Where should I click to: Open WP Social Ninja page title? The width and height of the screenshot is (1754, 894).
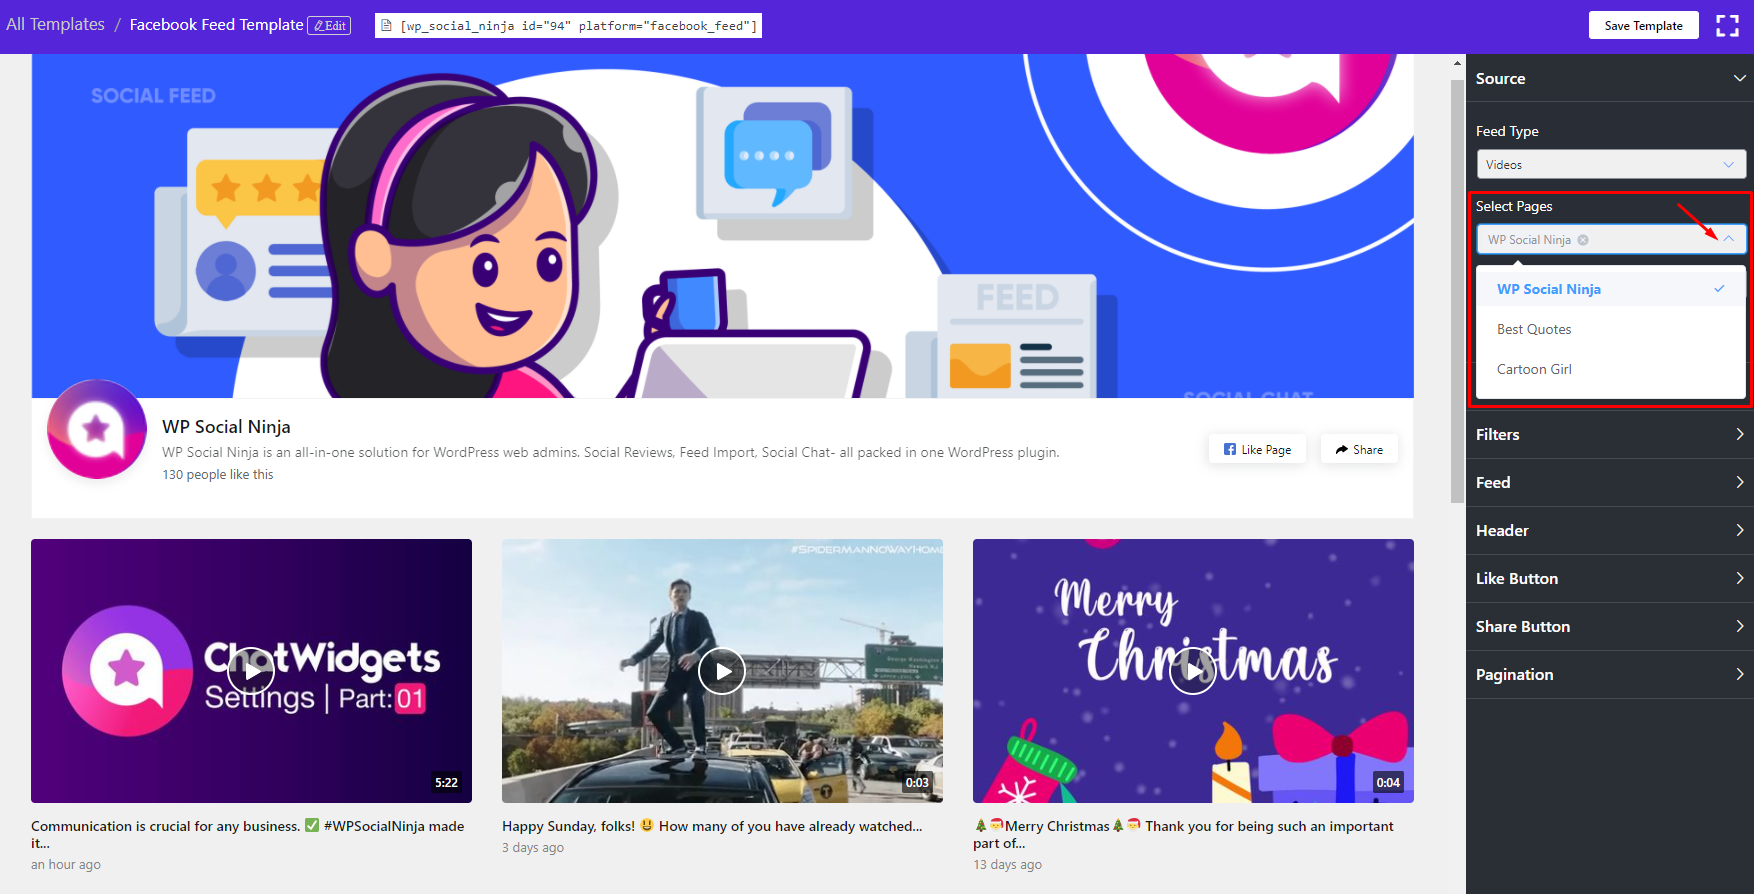pos(226,427)
